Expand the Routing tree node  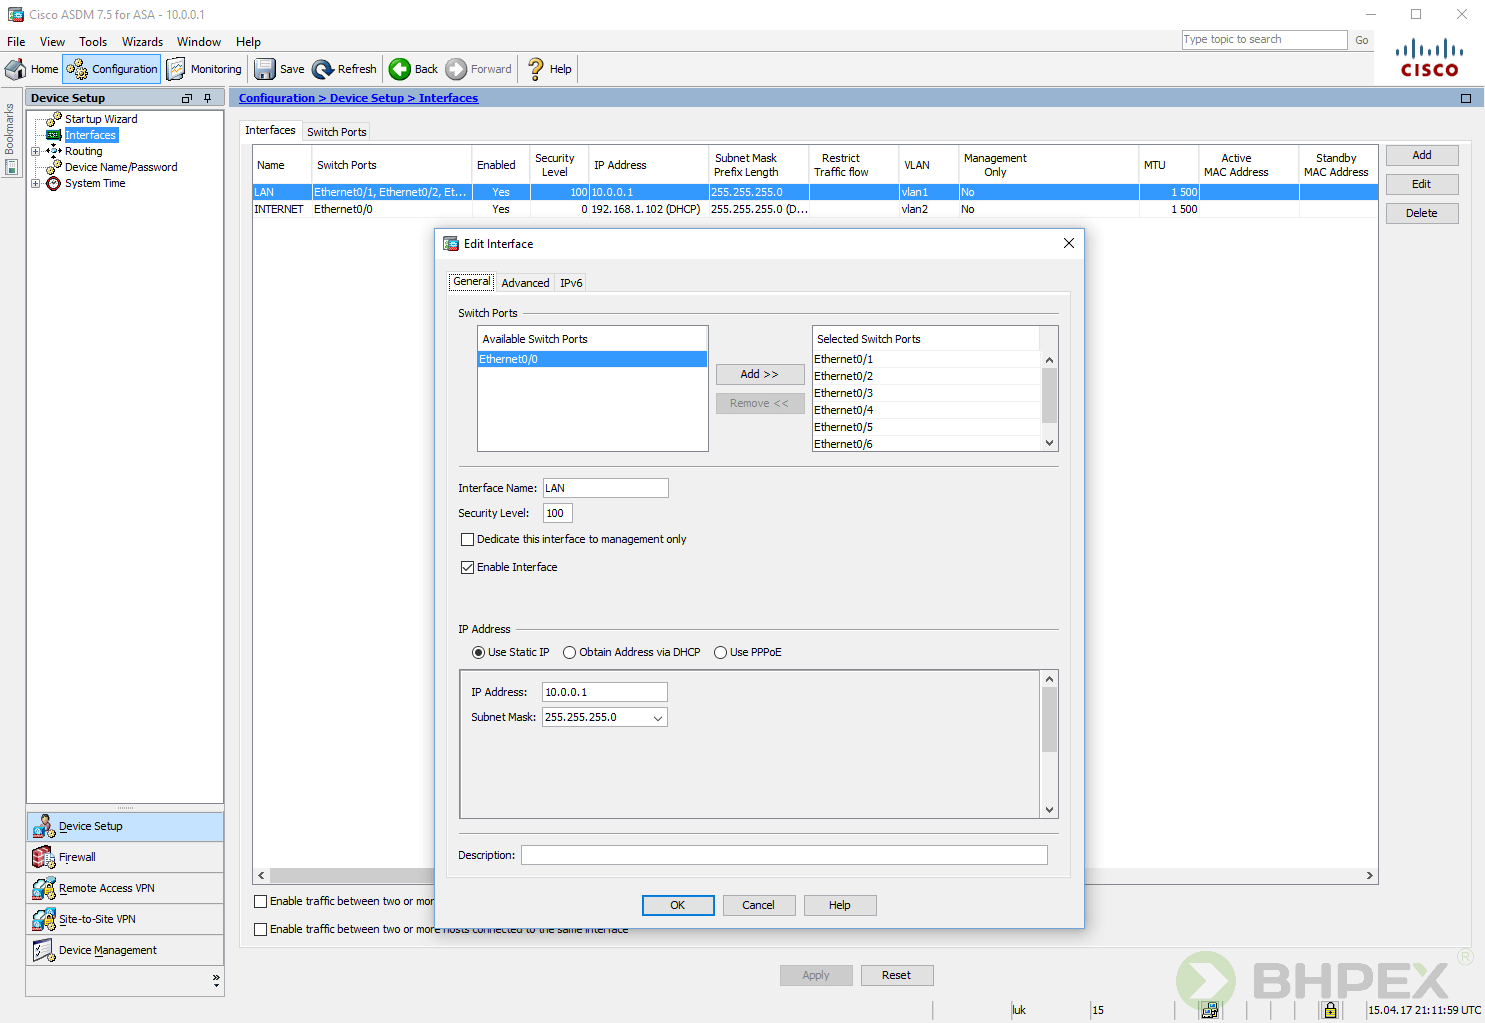36,151
